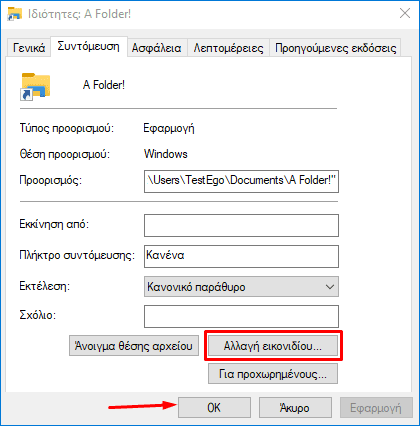Click the Άνοιγμα θέσης αρχείου button

134,346
